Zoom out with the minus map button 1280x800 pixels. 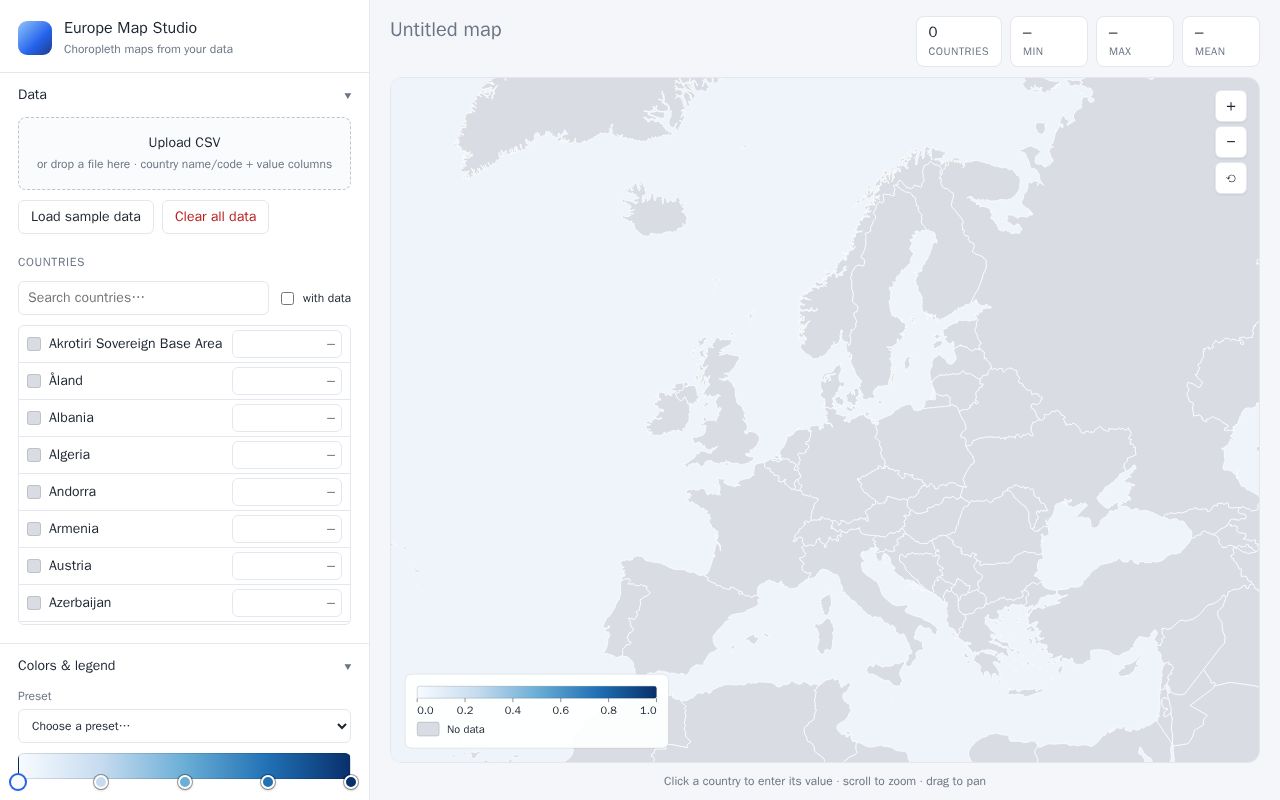pyautogui.click(x=1231, y=142)
